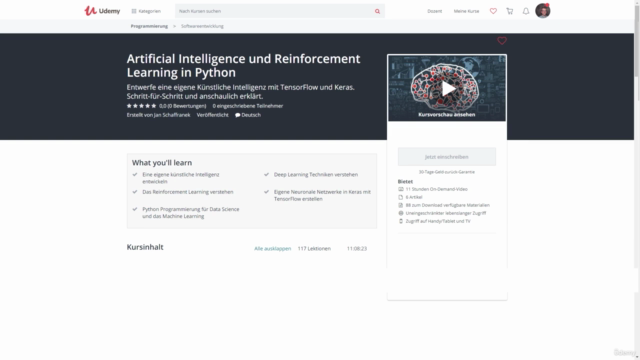Click the search magnifier icon
Viewport: 640px width, 360px height.
click(378, 11)
